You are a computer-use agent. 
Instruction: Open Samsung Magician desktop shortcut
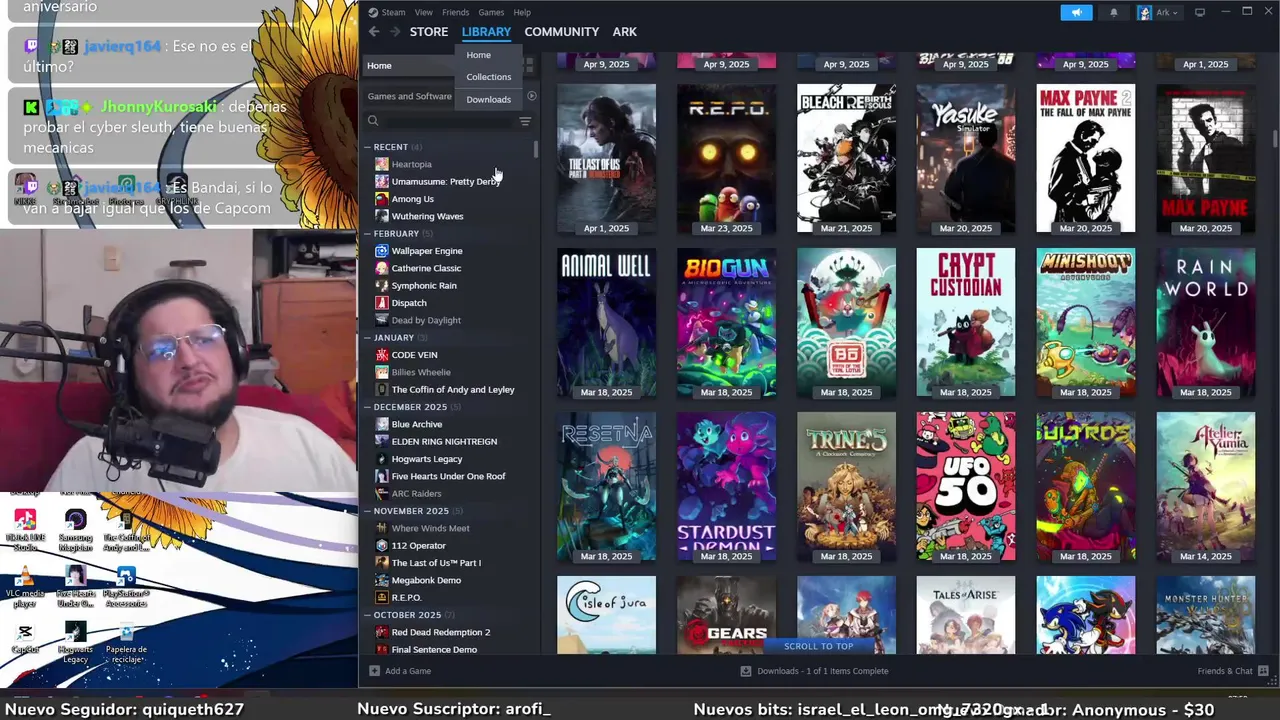tap(76, 530)
